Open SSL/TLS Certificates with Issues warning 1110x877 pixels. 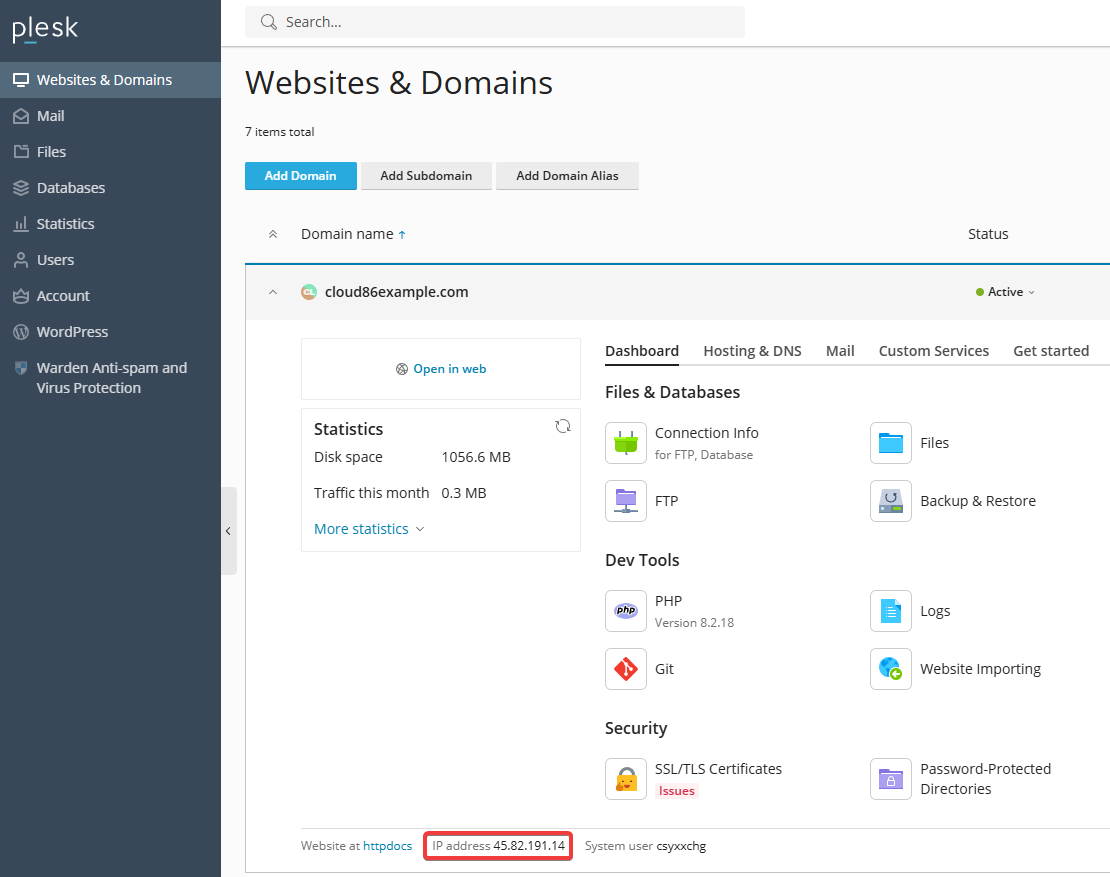pyautogui.click(x=626, y=777)
